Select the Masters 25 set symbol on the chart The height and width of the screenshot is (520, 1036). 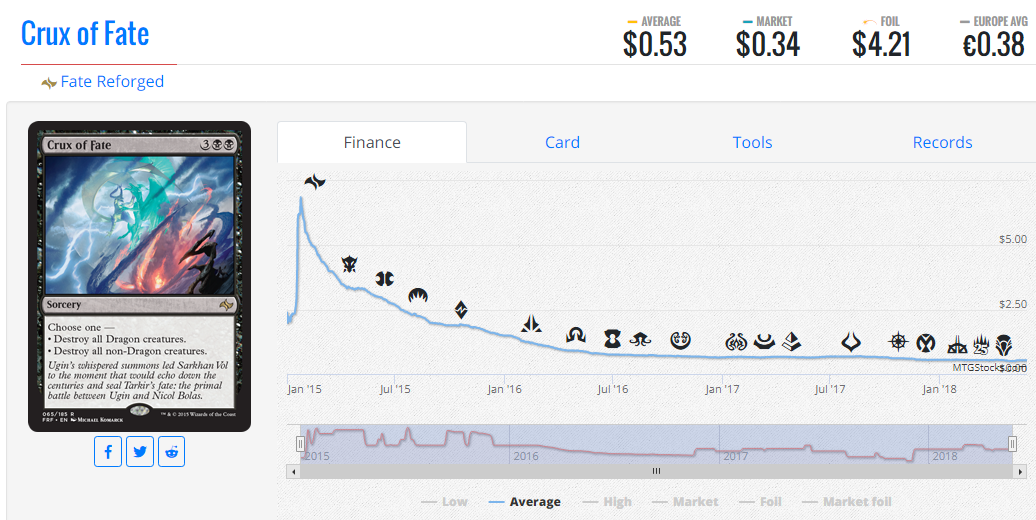pos(981,346)
